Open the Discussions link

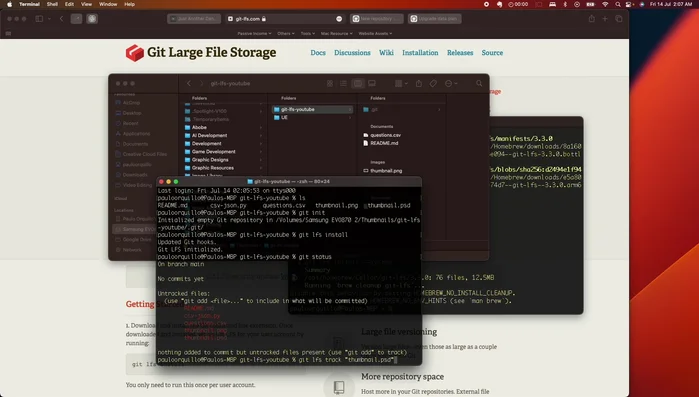[x=352, y=53]
